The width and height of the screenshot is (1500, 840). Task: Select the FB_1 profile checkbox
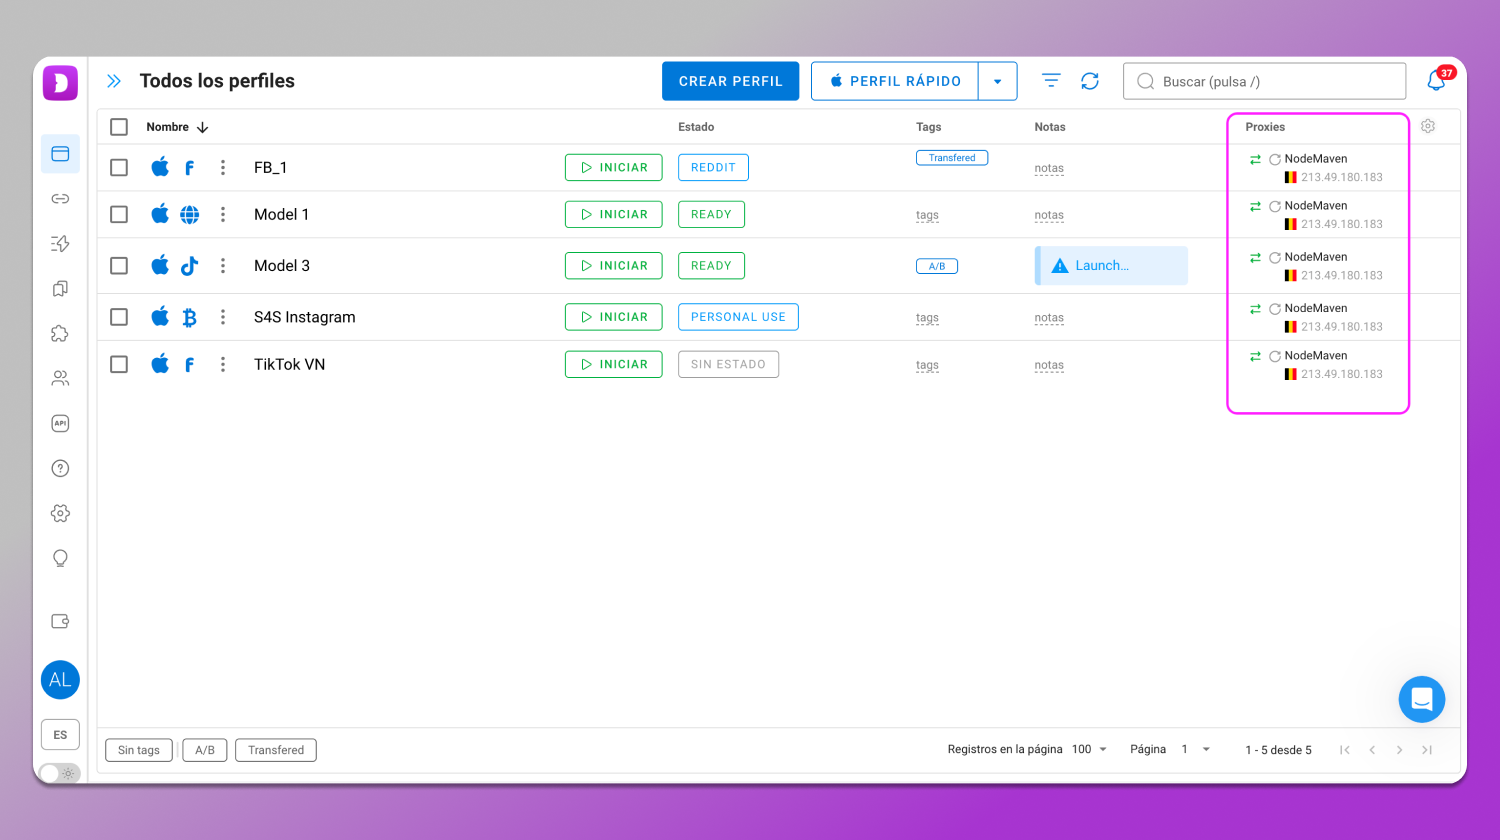click(x=119, y=168)
